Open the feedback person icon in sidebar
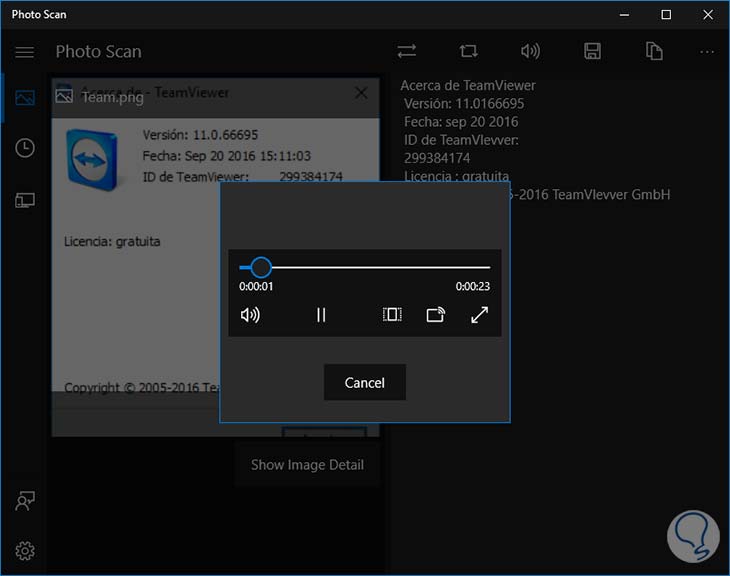 pos(25,501)
